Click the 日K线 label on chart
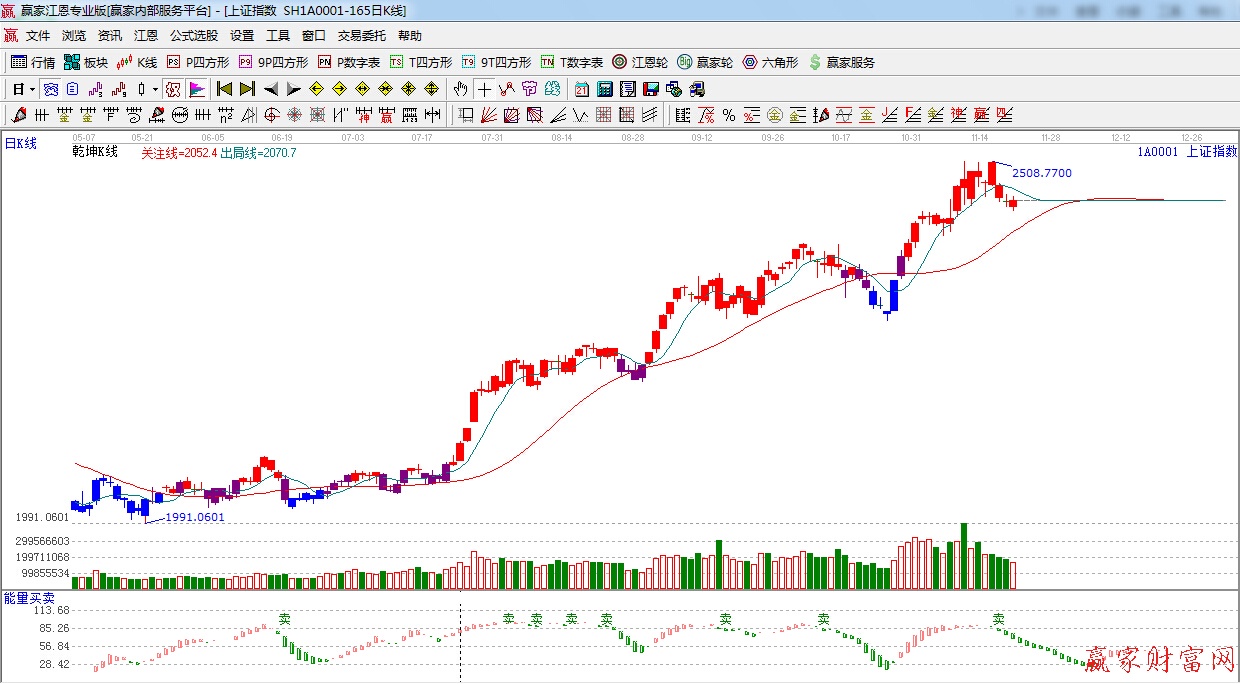This screenshot has height=684, width=1240. pyautogui.click(x=21, y=144)
